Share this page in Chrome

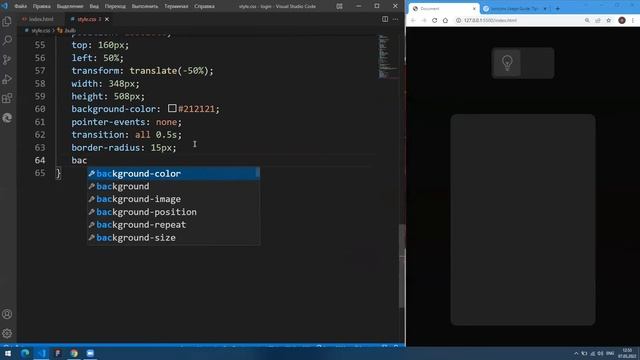click(x=598, y=20)
